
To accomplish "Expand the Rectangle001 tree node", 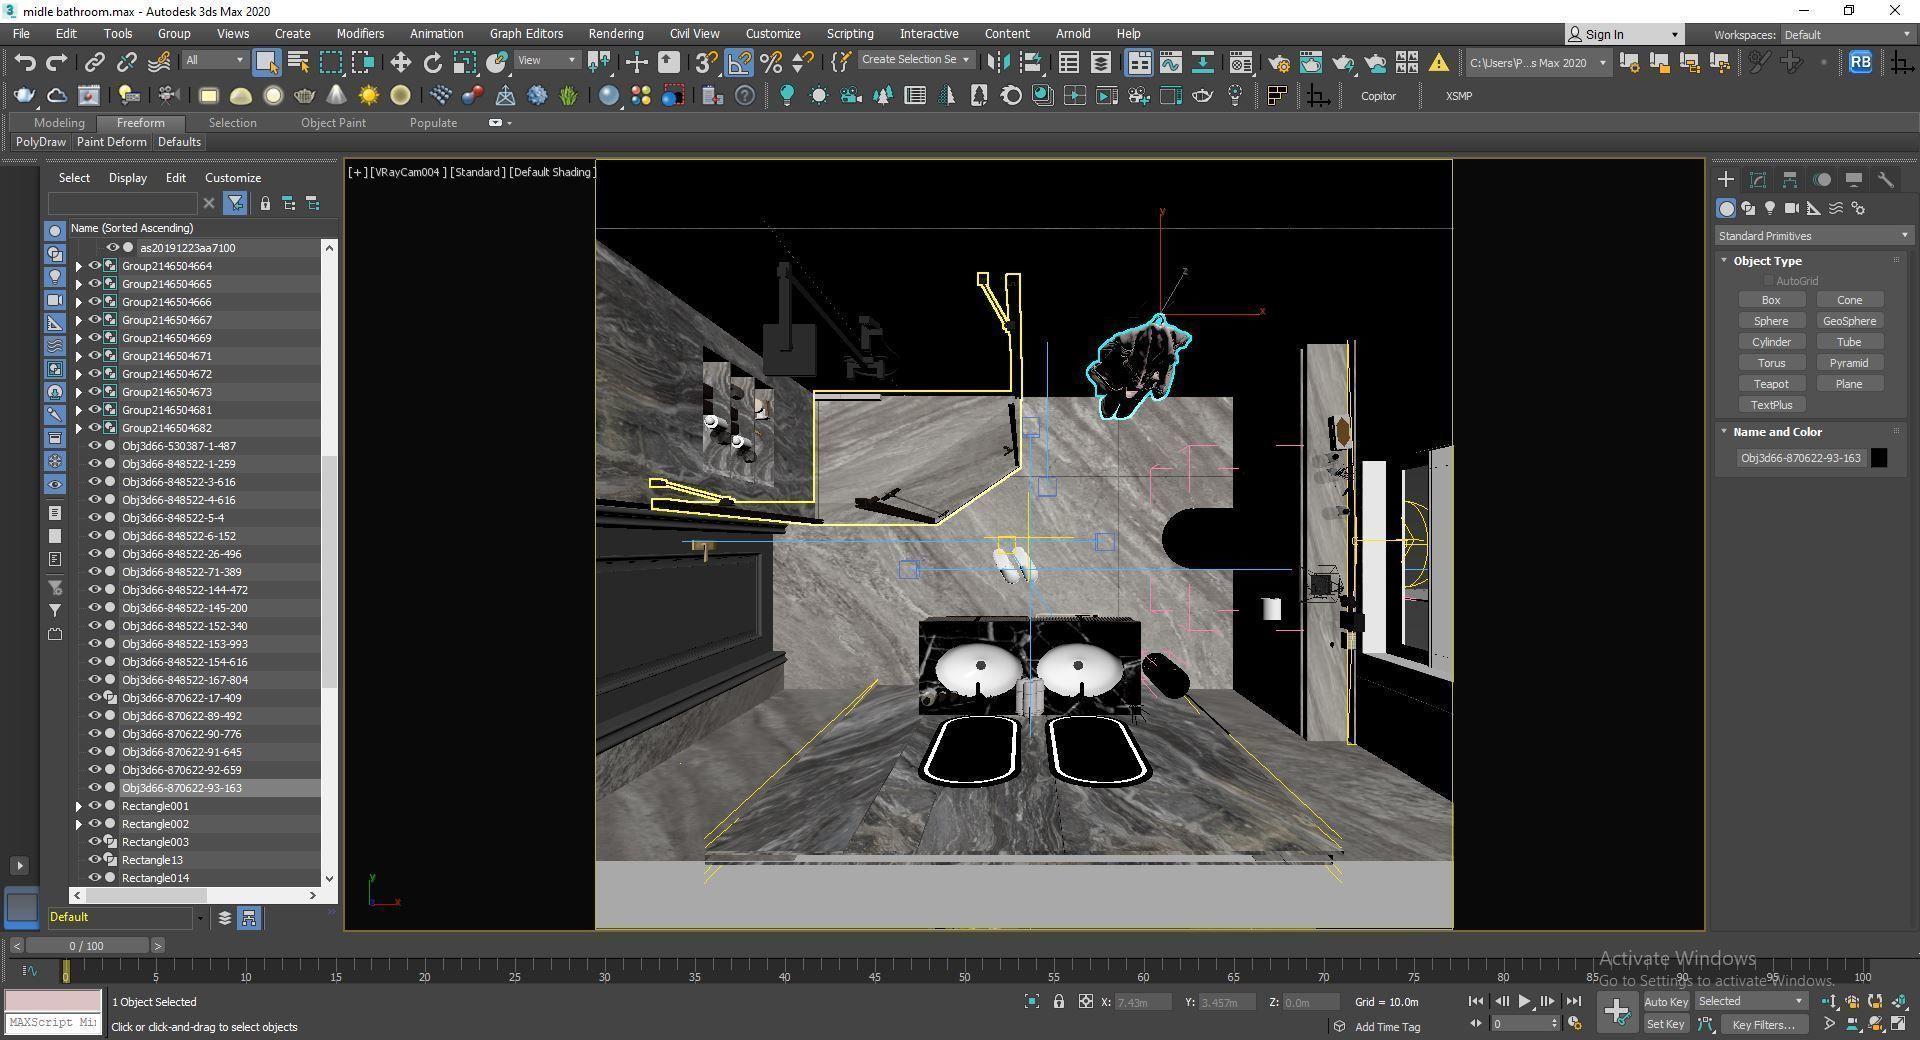I will click(79, 806).
